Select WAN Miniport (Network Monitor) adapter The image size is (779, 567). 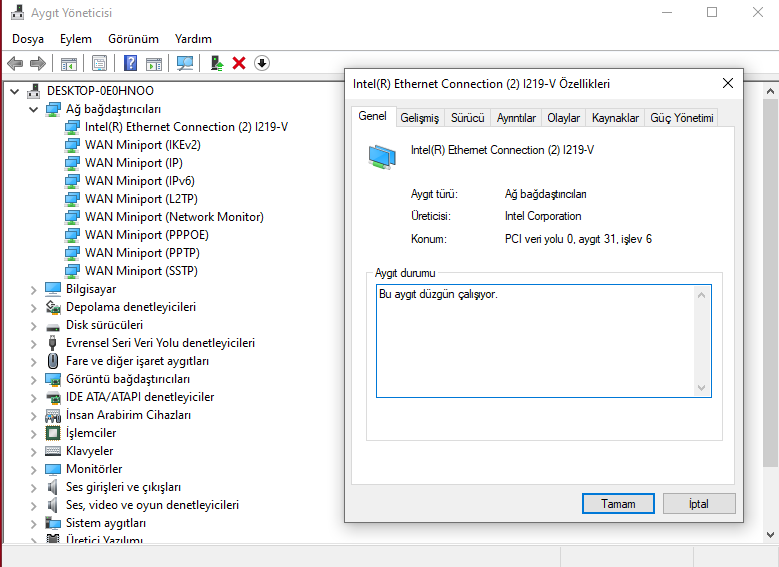[174, 217]
